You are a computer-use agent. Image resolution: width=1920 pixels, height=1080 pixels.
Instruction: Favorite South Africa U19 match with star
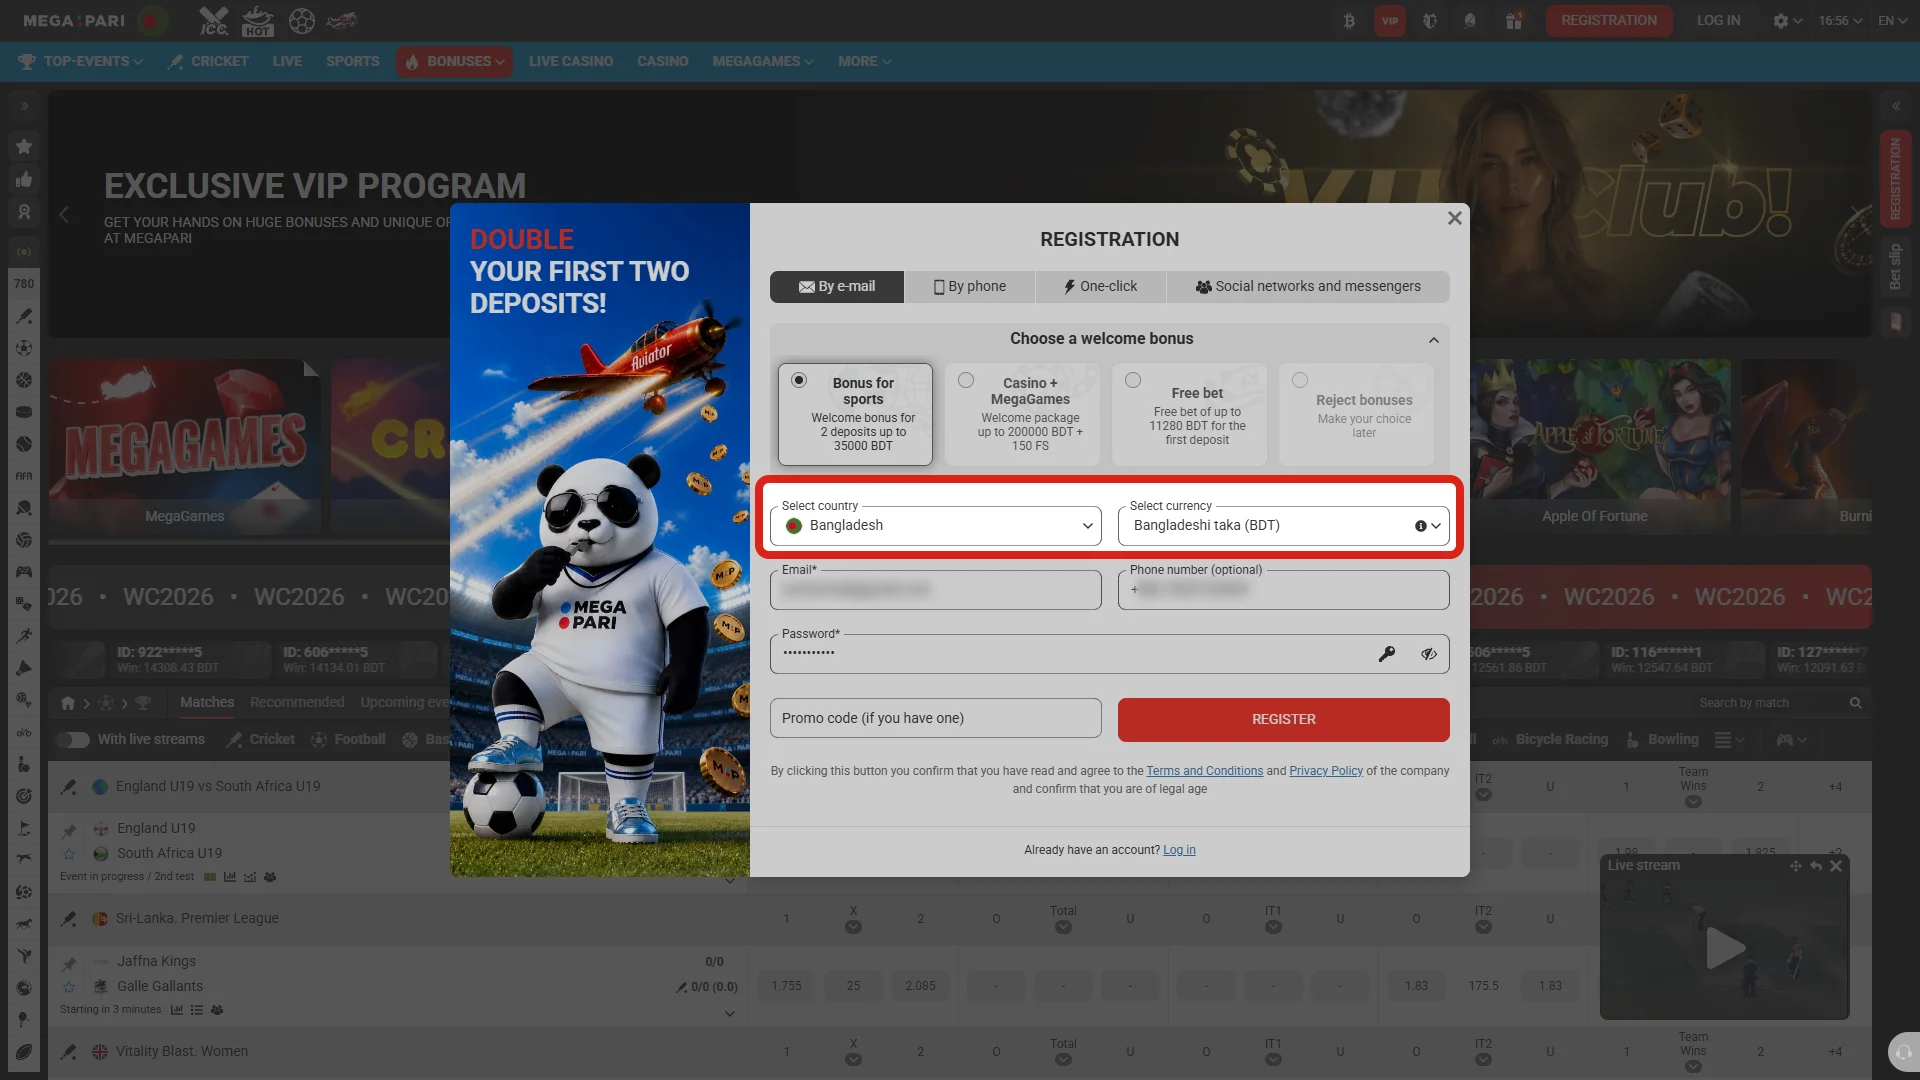point(69,854)
